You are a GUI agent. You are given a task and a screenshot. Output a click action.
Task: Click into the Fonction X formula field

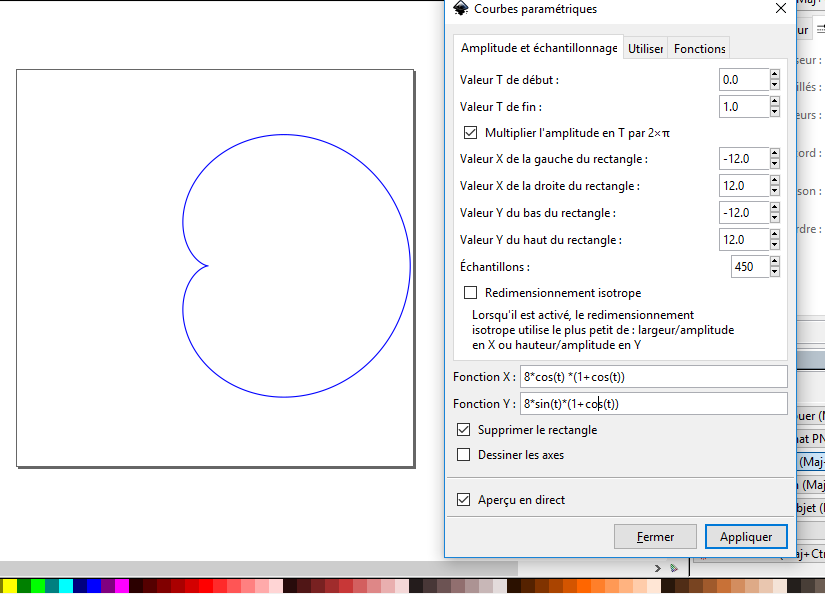[x=653, y=377]
